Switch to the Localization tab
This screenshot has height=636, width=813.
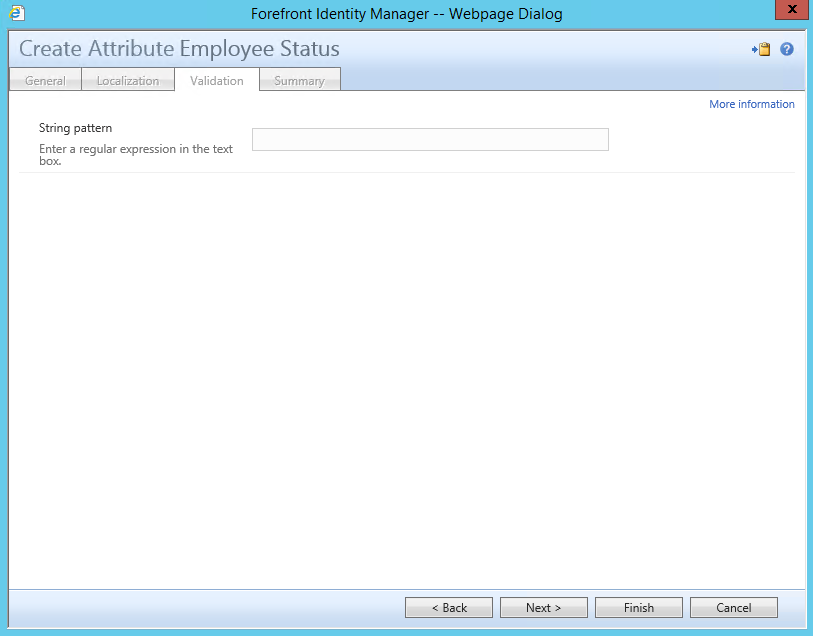[x=128, y=80]
